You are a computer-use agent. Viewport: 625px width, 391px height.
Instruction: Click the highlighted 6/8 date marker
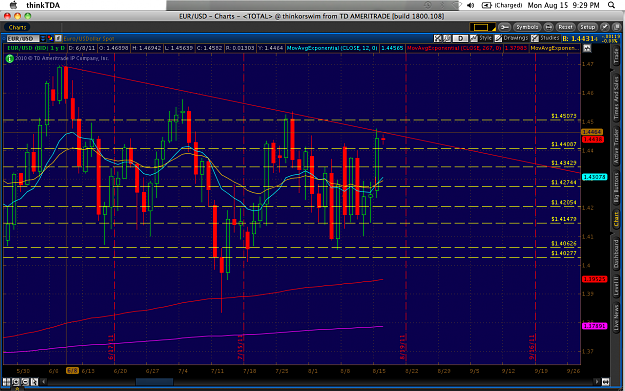tap(72, 371)
